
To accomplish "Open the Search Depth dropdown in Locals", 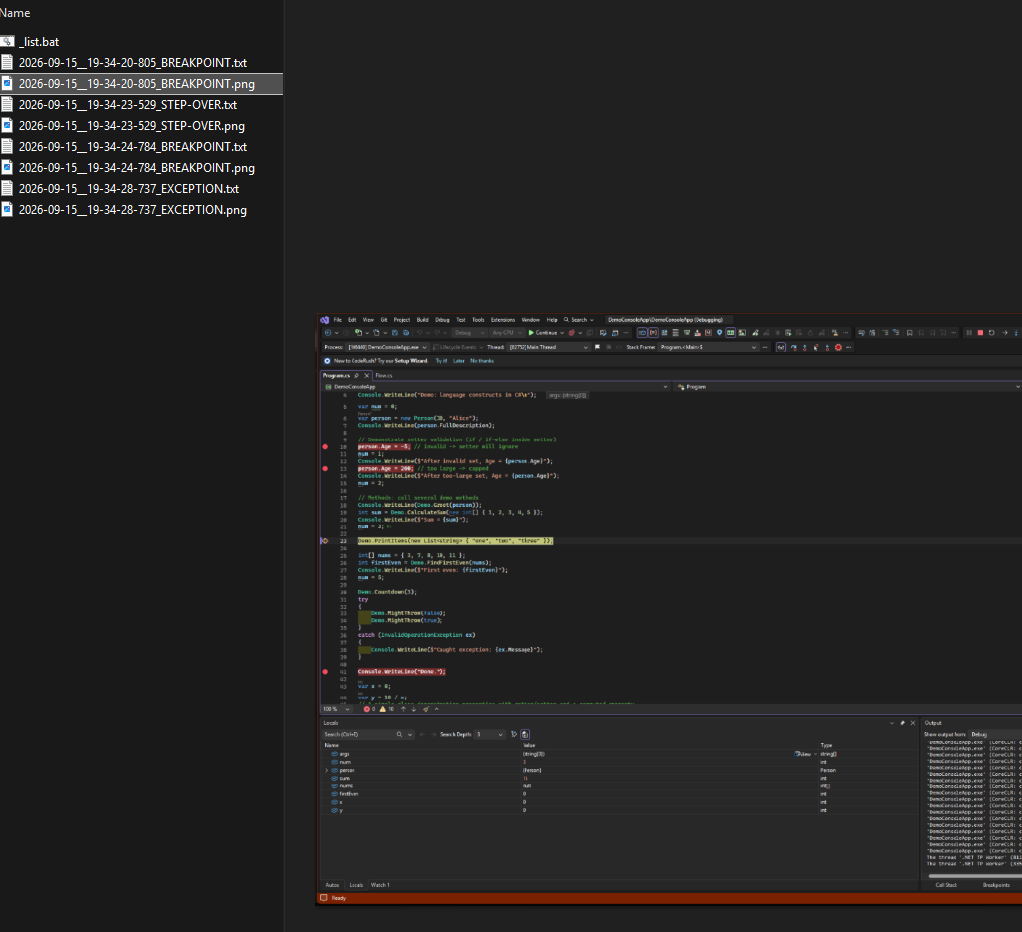I will pyautogui.click(x=489, y=735).
